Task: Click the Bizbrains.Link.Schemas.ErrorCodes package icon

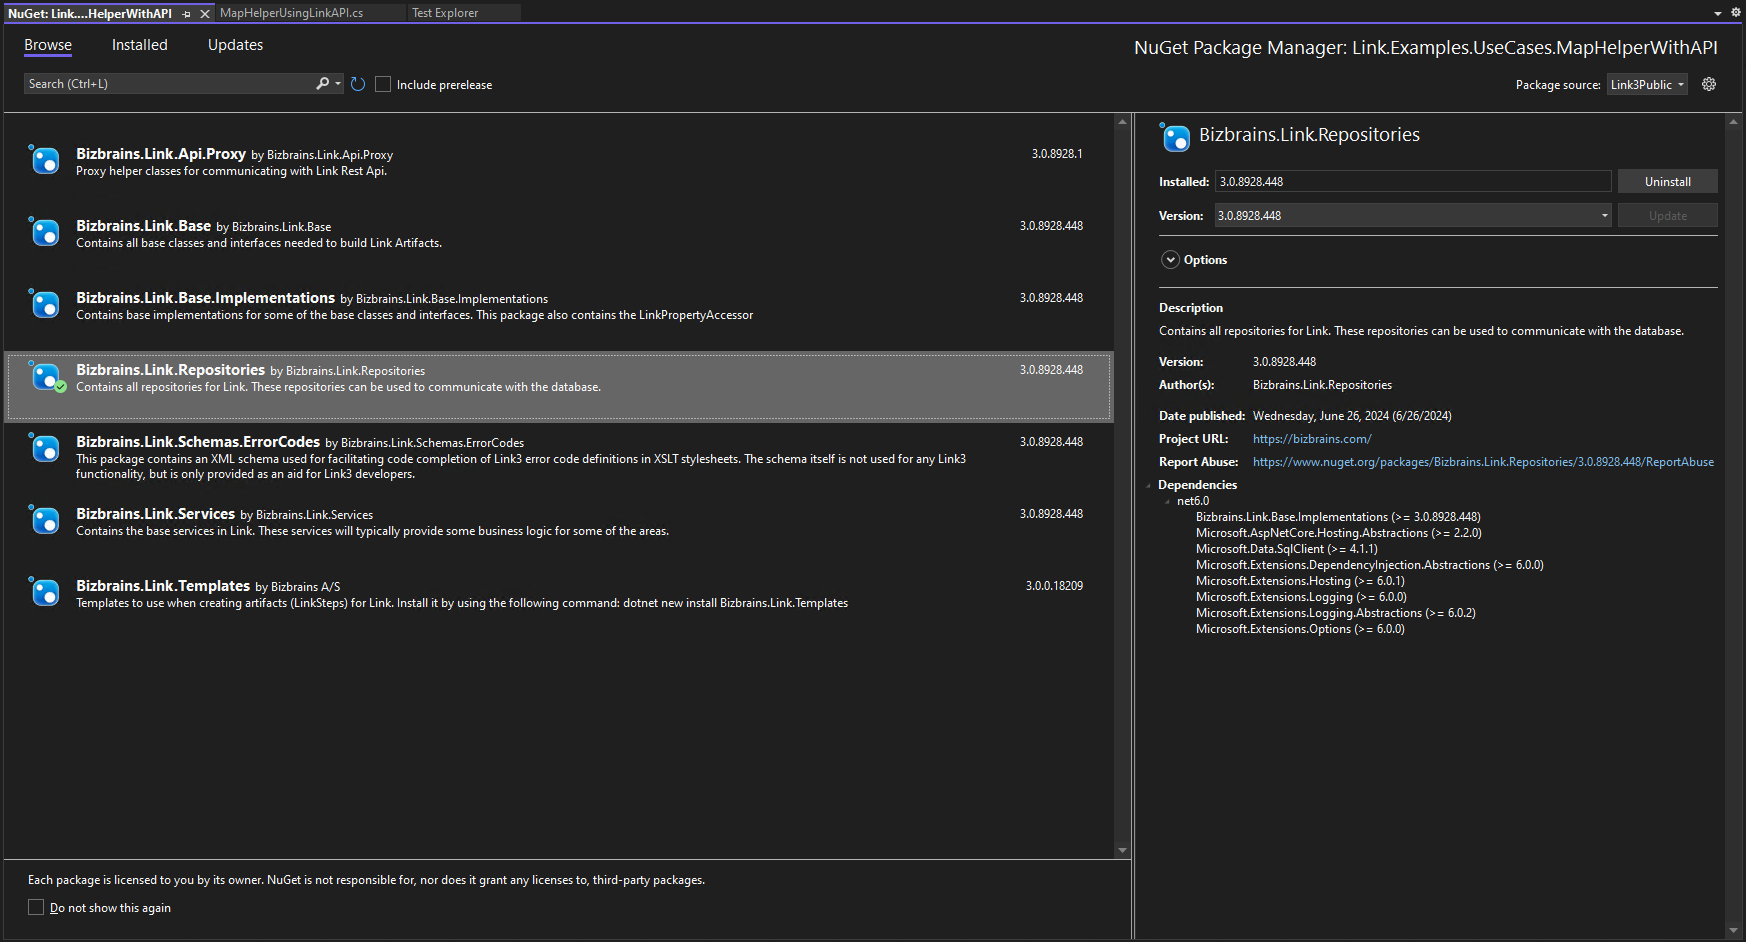Action: [x=45, y=449]
